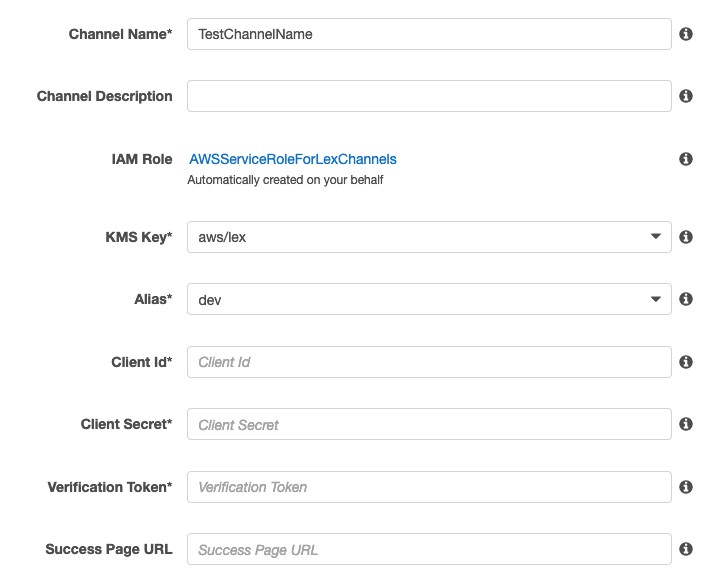Screen dimensions: 725x584
Task: Click the 'Channel Description' label
Action: (x=104, y=96)
